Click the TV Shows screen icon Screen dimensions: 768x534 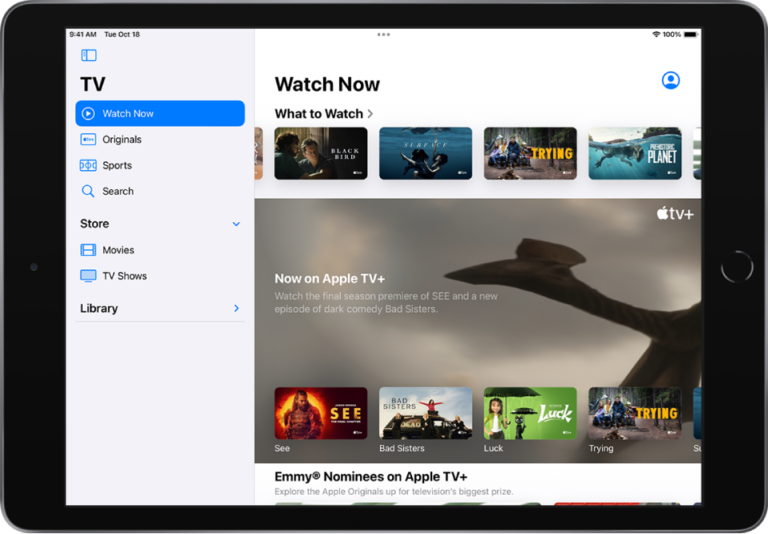(x=88, y=276)
